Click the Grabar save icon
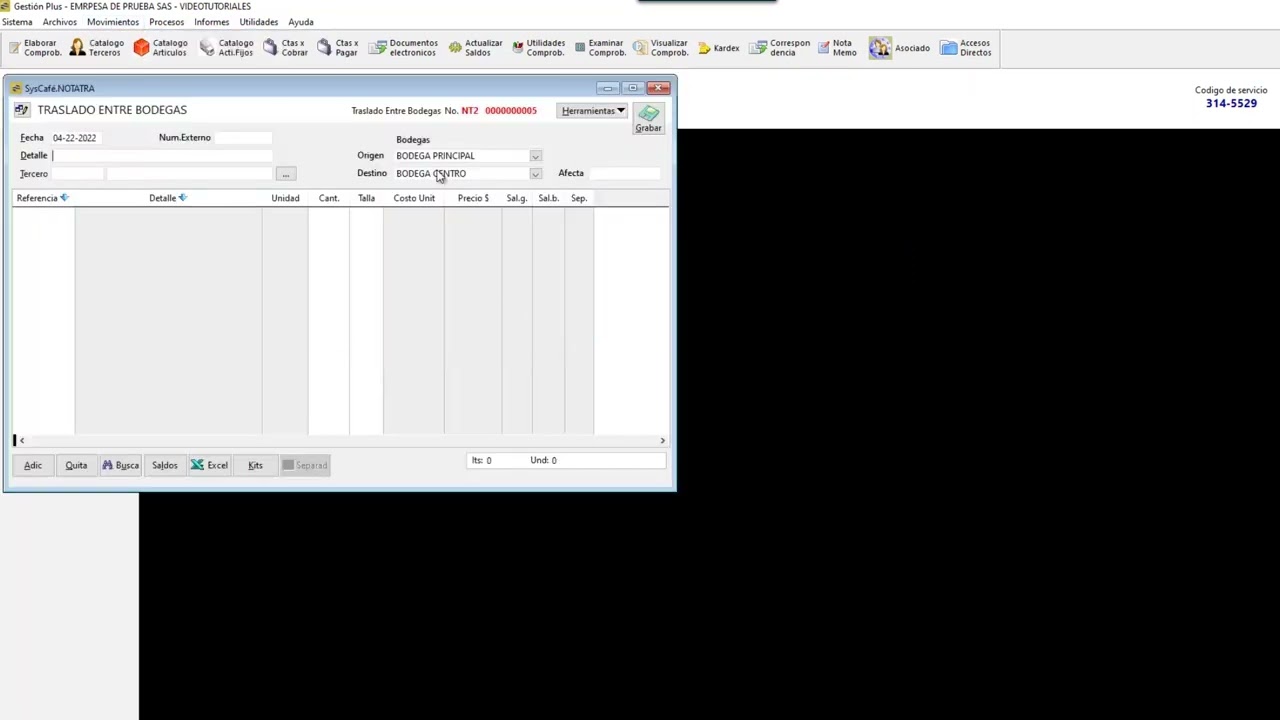The image size is (1280, 720). tap(648, 119)
